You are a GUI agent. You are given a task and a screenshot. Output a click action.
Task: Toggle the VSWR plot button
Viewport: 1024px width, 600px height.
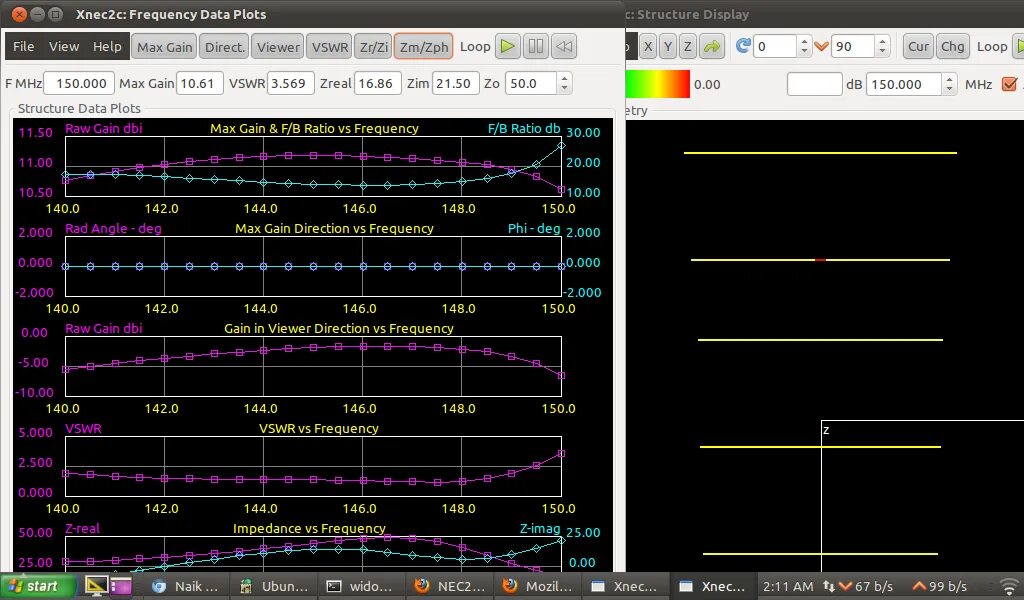click(329, 47)
